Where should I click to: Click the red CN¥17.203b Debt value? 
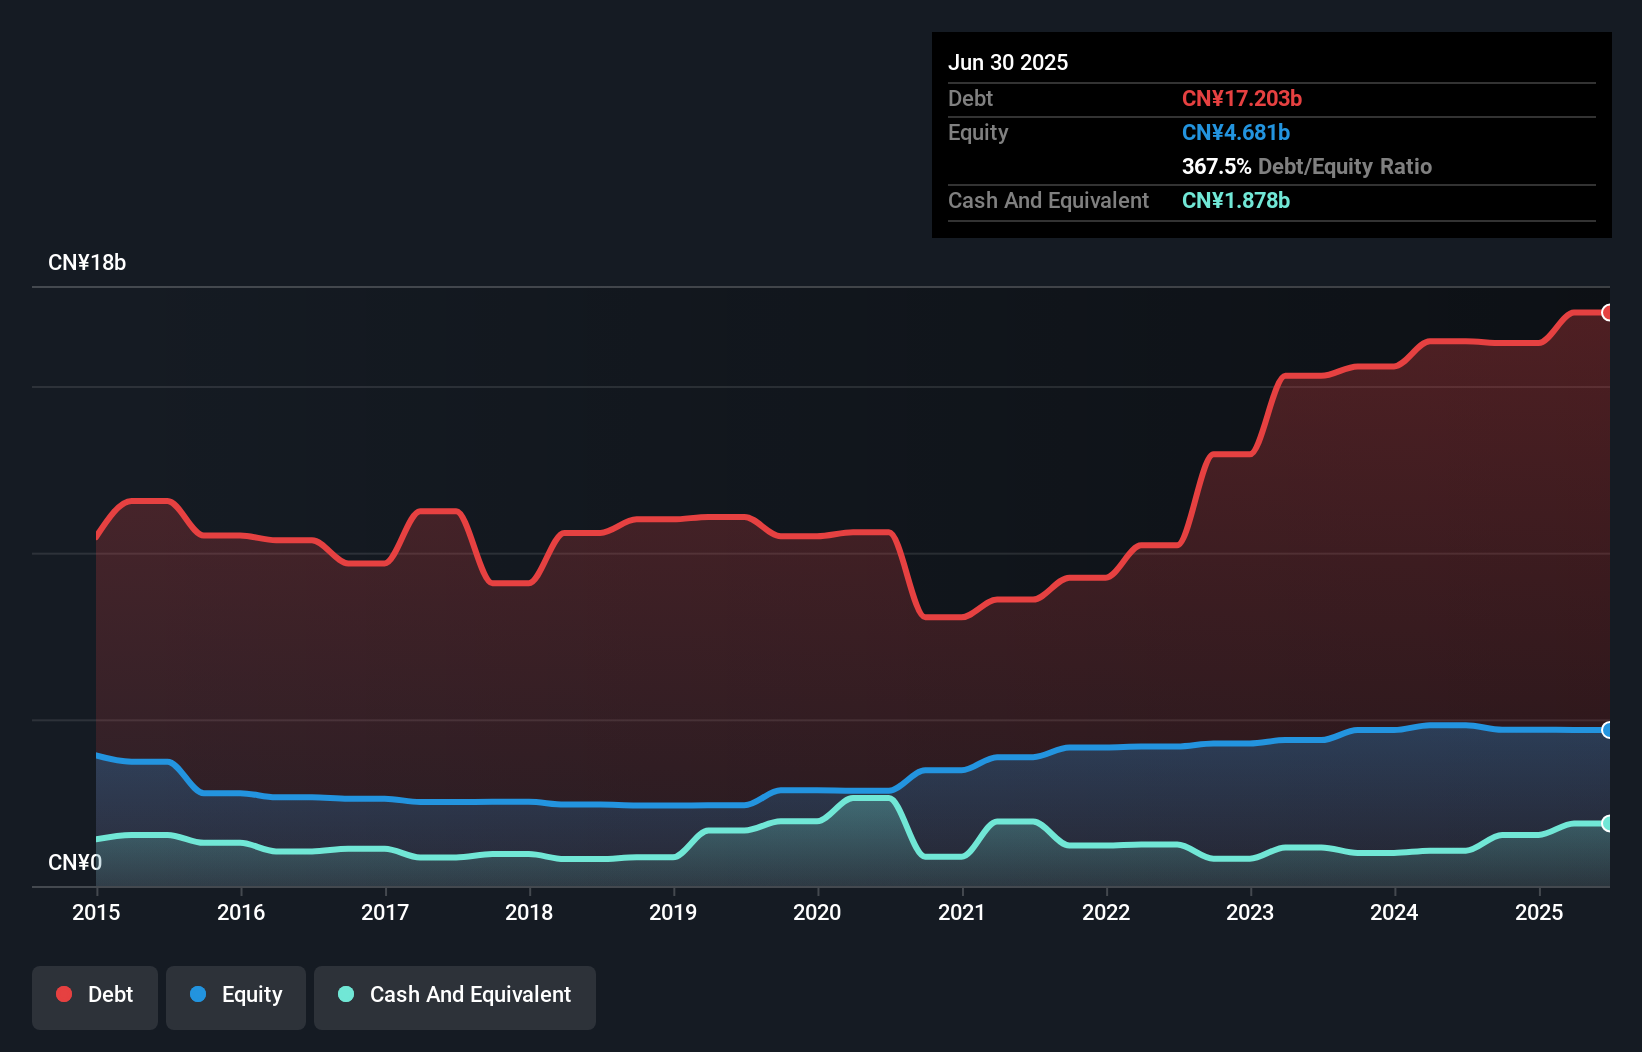click(1242, 98)
